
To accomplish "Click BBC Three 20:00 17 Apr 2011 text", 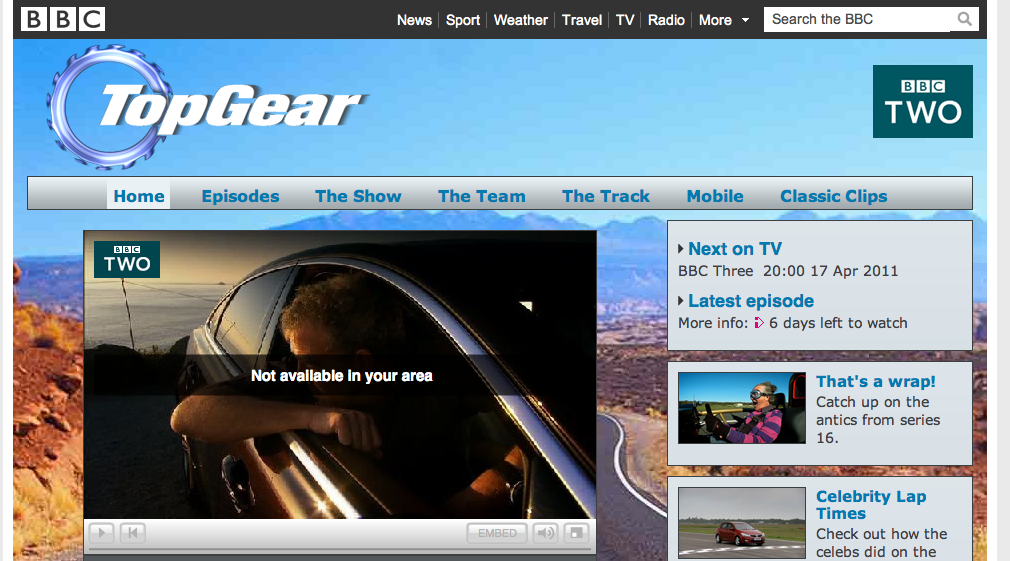I will [788, 271].
